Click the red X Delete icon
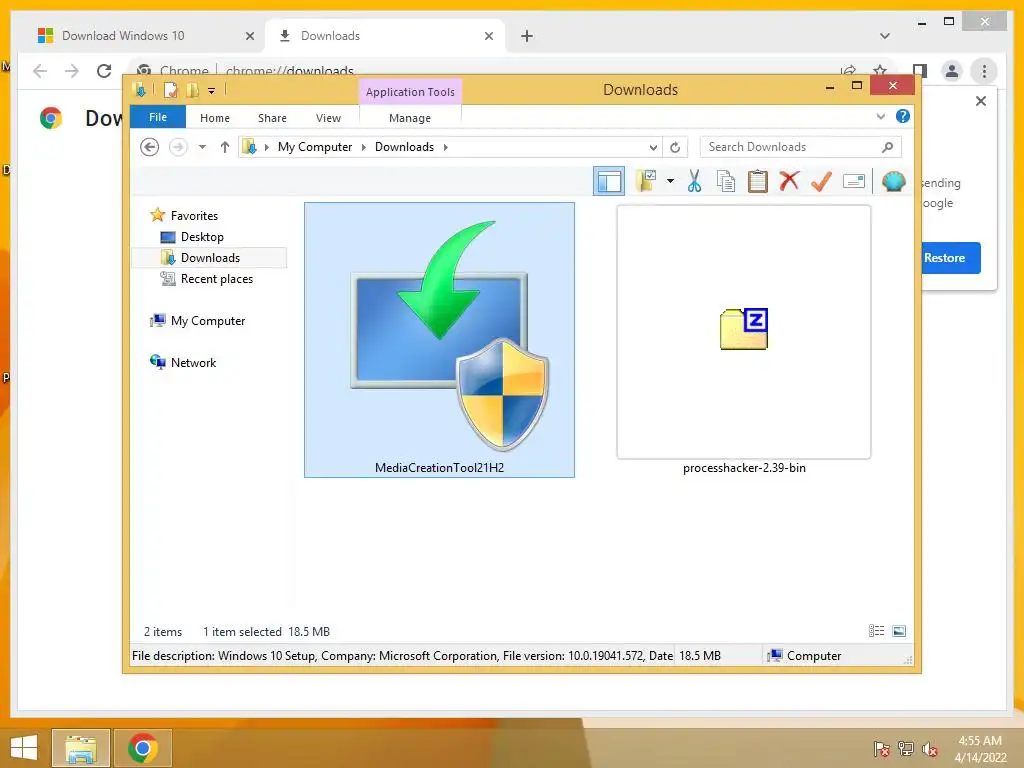The height and width of the screenshot is (768, 1024). click(790, 181)
